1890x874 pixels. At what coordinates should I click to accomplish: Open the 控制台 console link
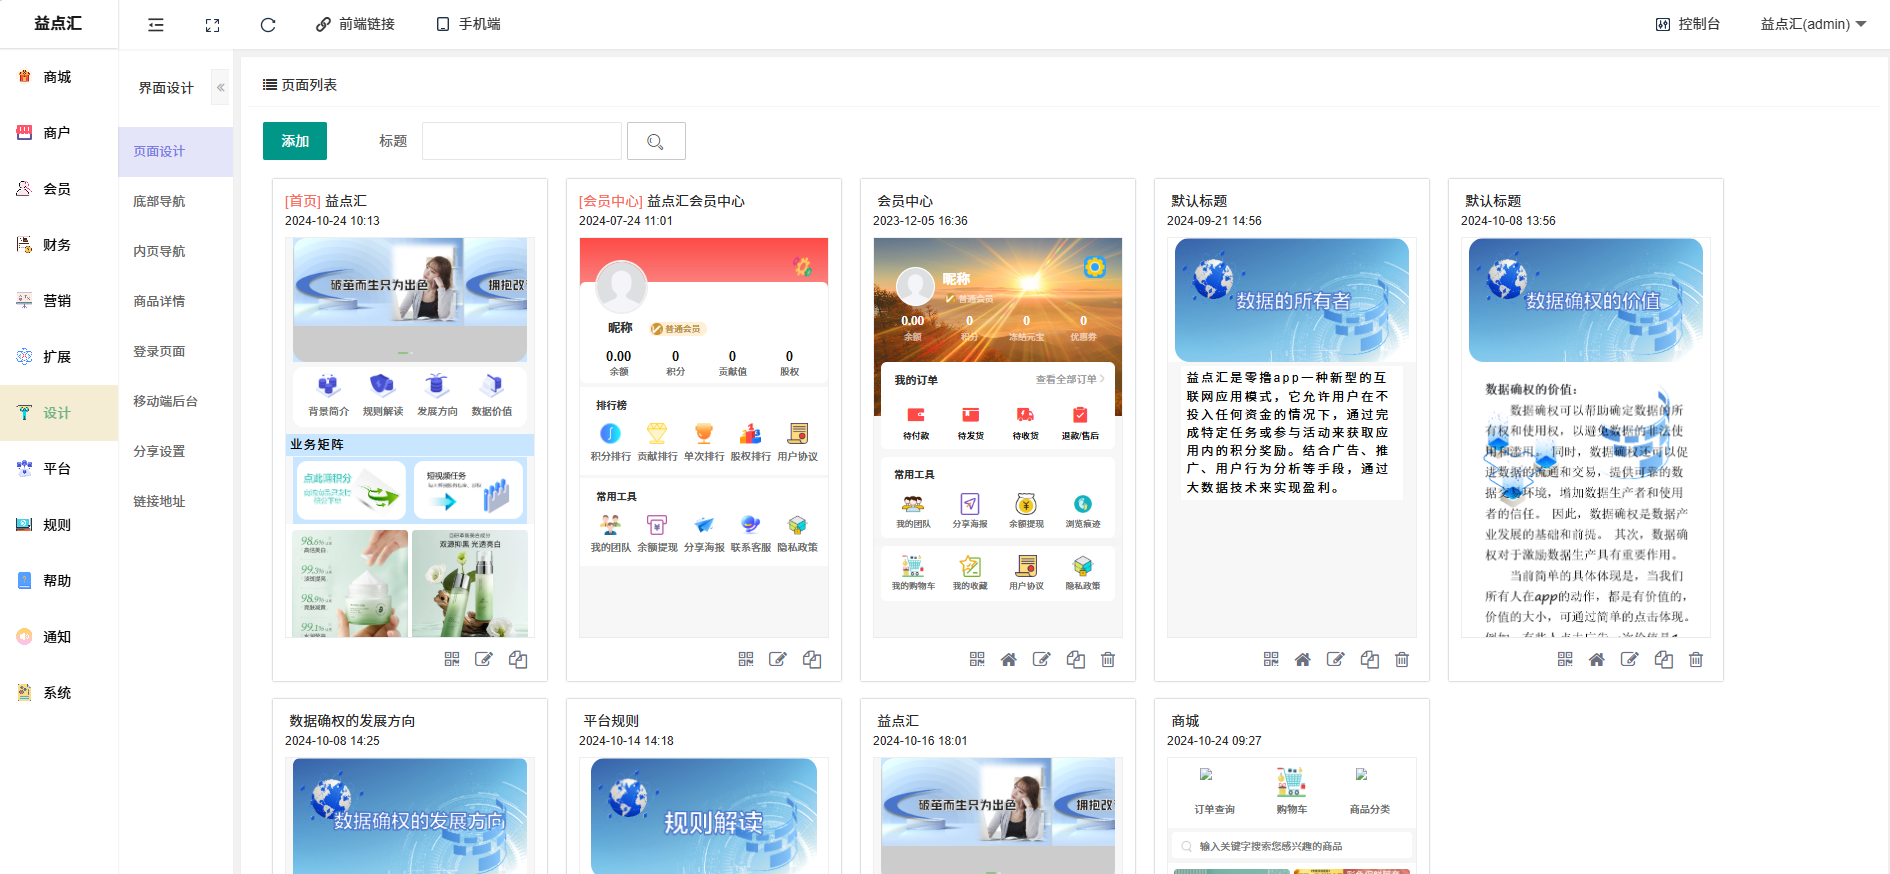coord(1688,24)
